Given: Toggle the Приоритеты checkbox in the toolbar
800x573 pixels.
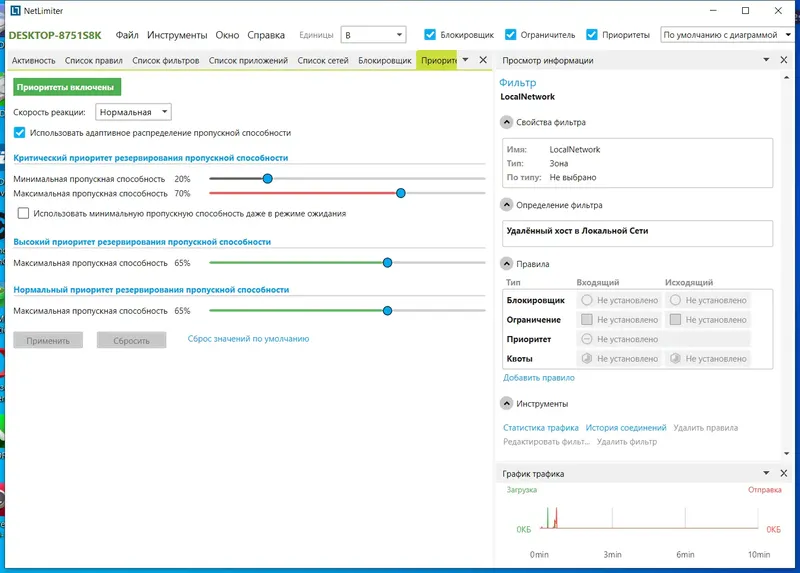Looking at the screenshot, I should click(x=592, y=35).
